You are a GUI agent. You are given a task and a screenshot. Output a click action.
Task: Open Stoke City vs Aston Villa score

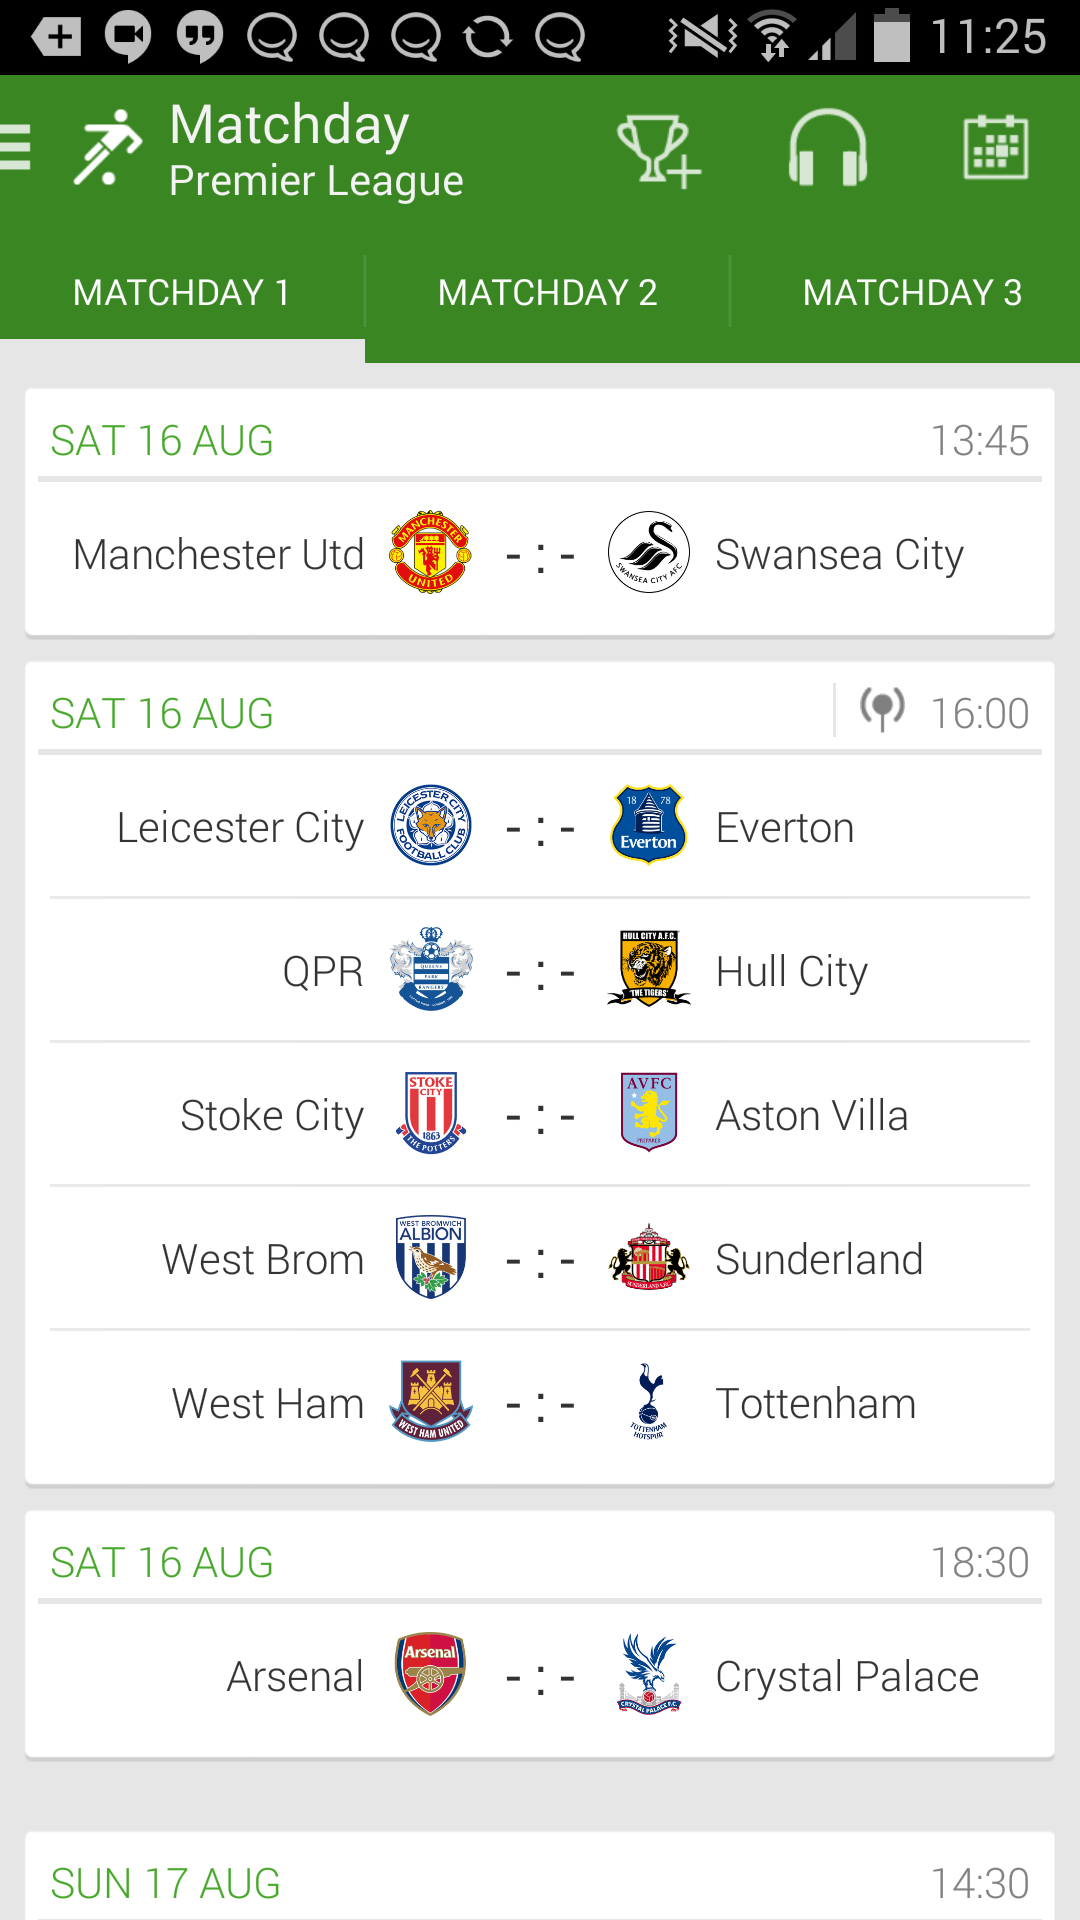pyautogui.click(x=540, y=1115)
